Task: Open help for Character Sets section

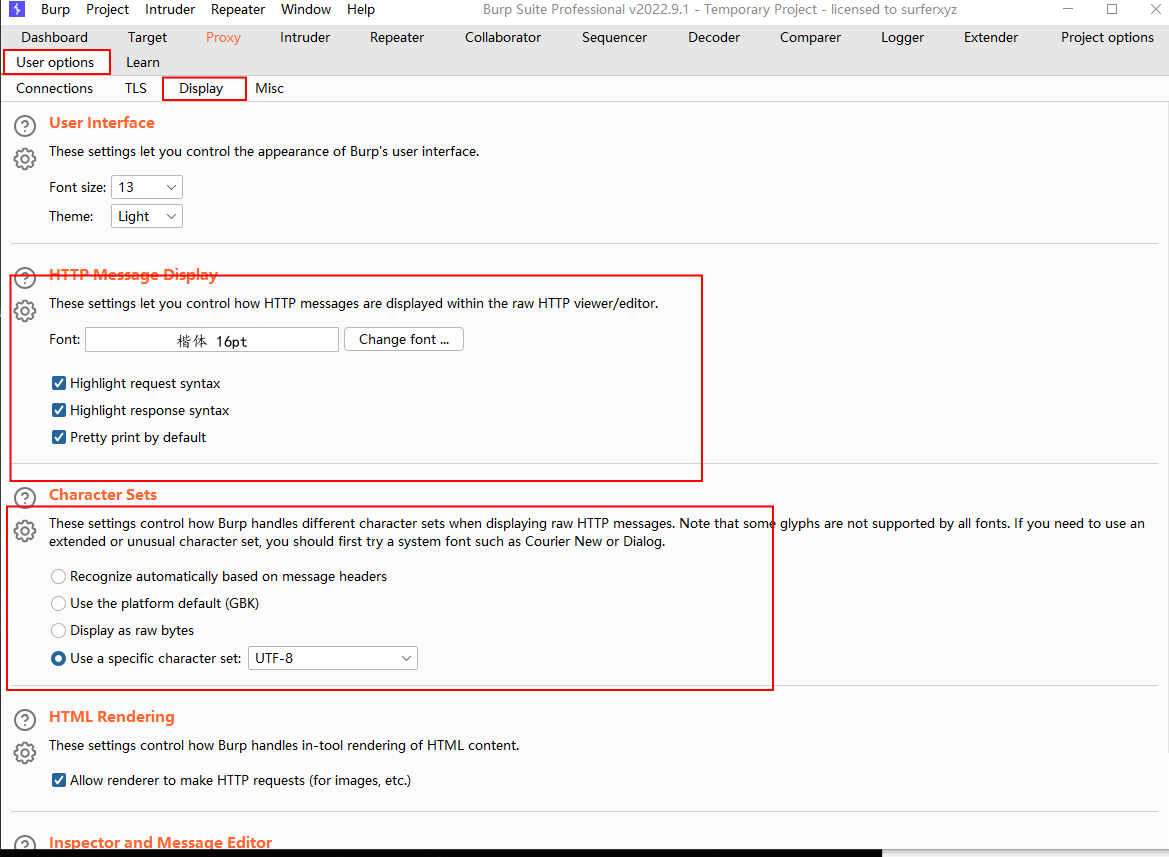Action: [25, 498]
